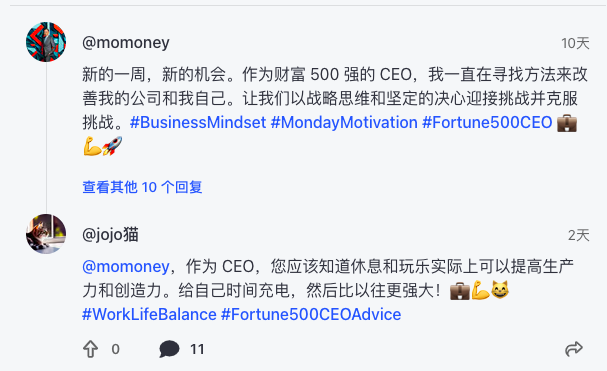Viewport: 607px width, 371px height.
Task: Expand 查看其他 10 个回复 link
Action: tap(142, 187)
